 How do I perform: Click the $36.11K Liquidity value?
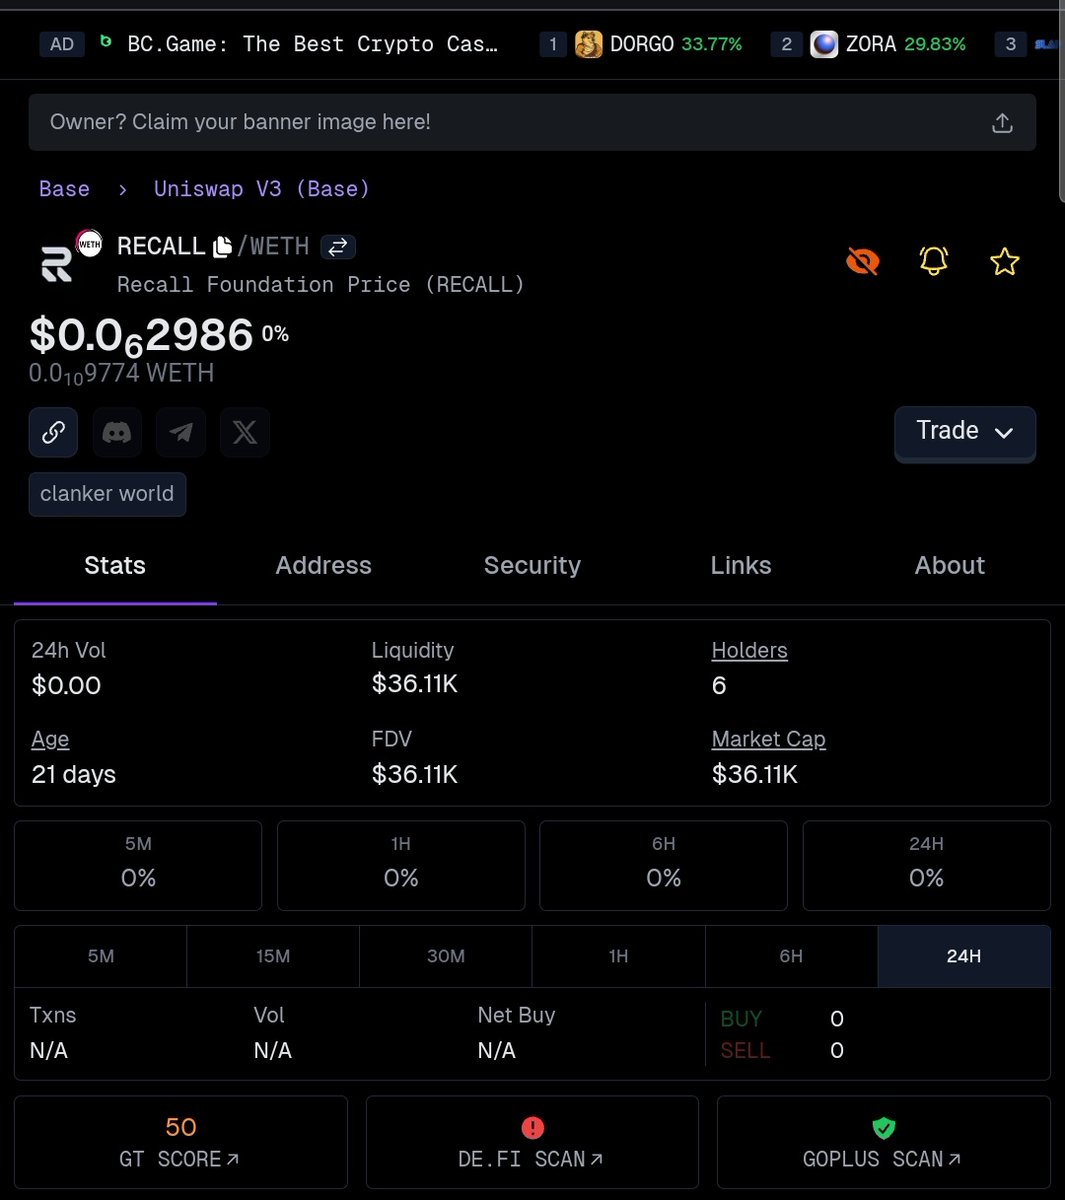pos(414,684)
